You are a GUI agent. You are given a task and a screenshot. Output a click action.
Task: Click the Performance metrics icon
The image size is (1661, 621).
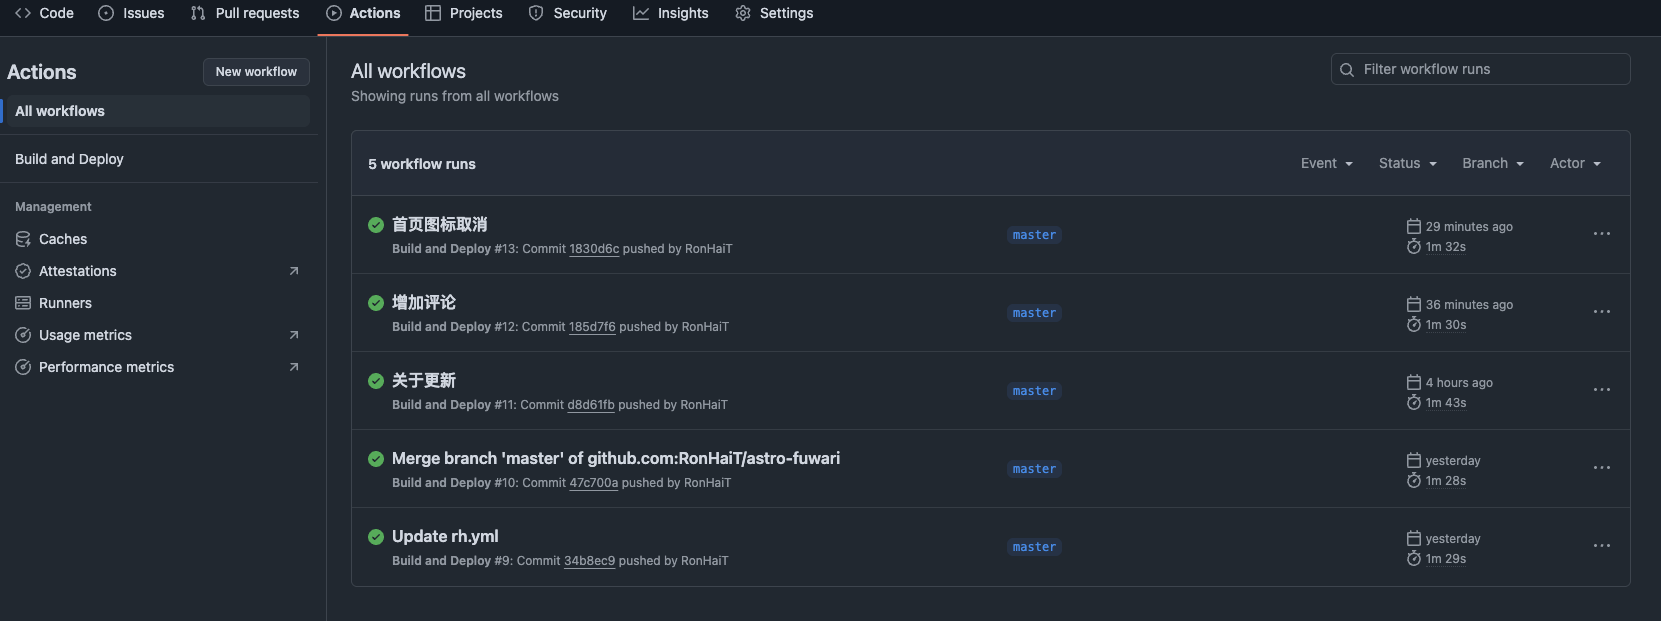(23, 367)
